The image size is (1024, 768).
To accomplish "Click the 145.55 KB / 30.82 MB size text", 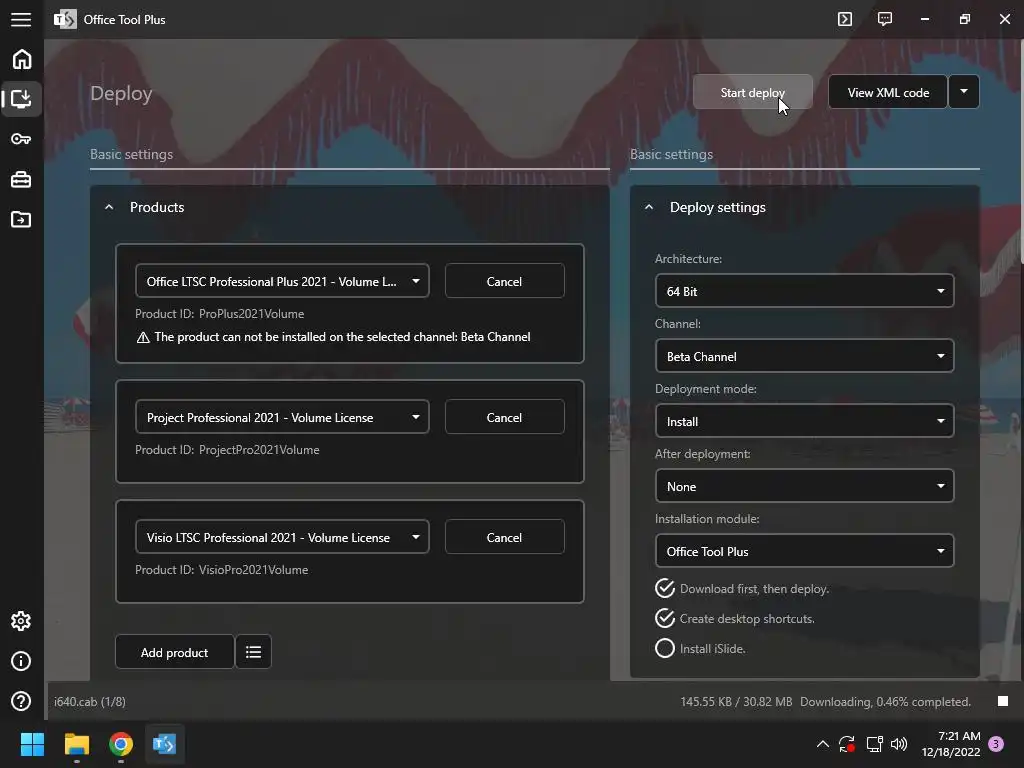I will click(736, 701).
